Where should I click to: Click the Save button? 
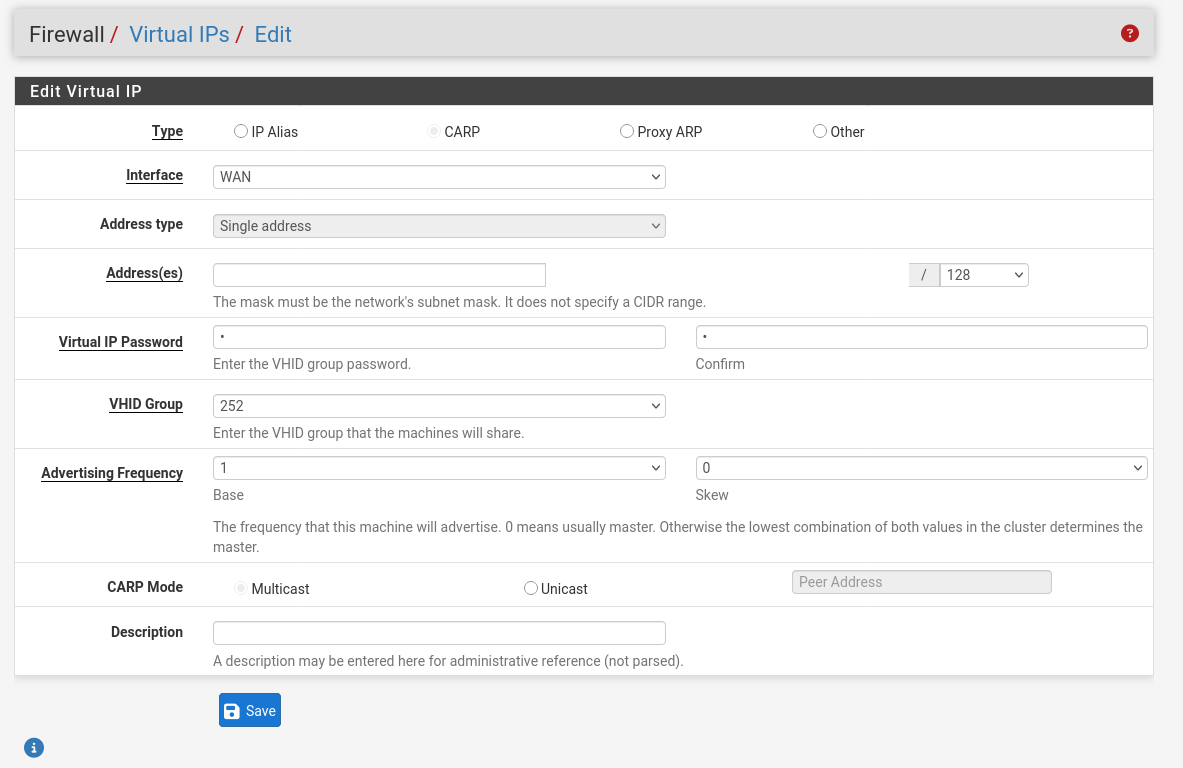pyautogui.click(x=250, y=710)
